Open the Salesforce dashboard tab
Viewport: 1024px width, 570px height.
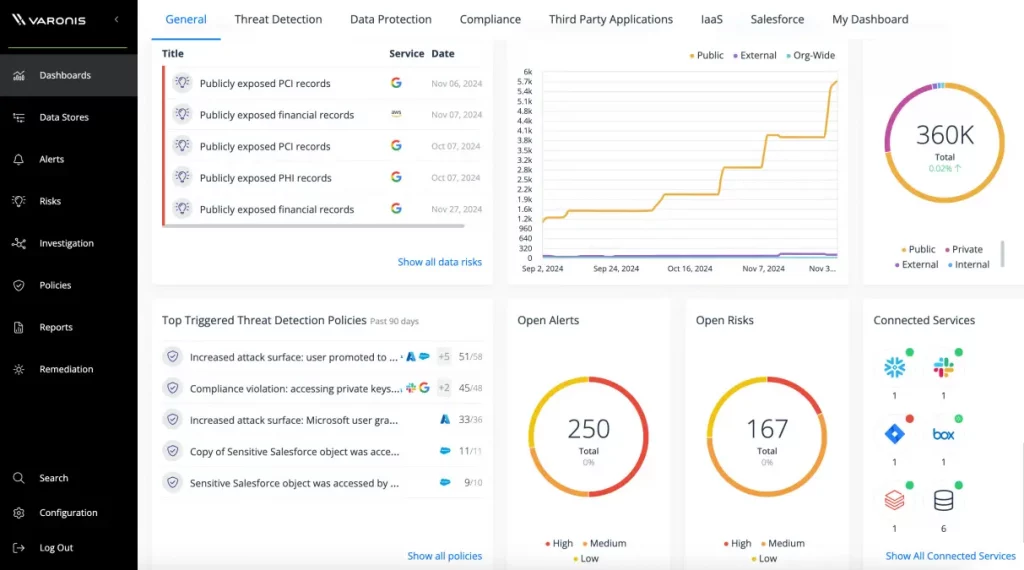pyautogui.click(x=778, y=19)
